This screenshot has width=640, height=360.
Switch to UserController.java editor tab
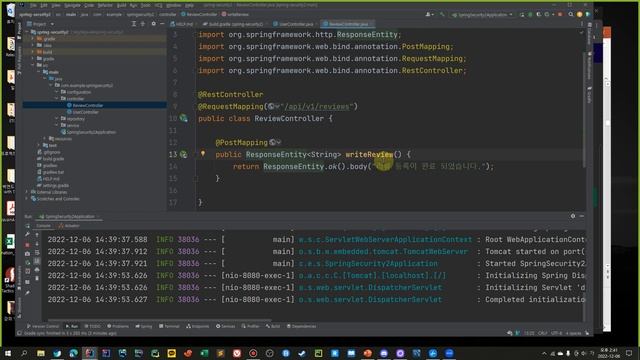coord(294,24)
